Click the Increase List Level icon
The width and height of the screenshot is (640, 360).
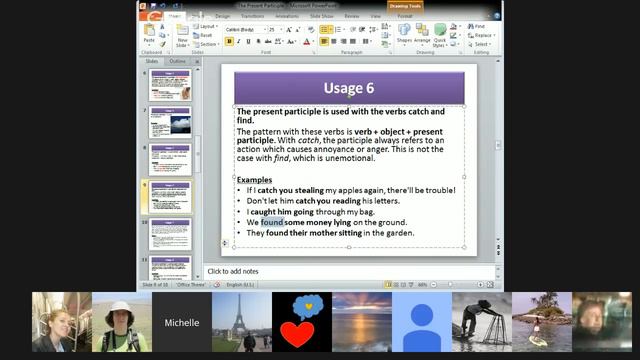[362, 29]
